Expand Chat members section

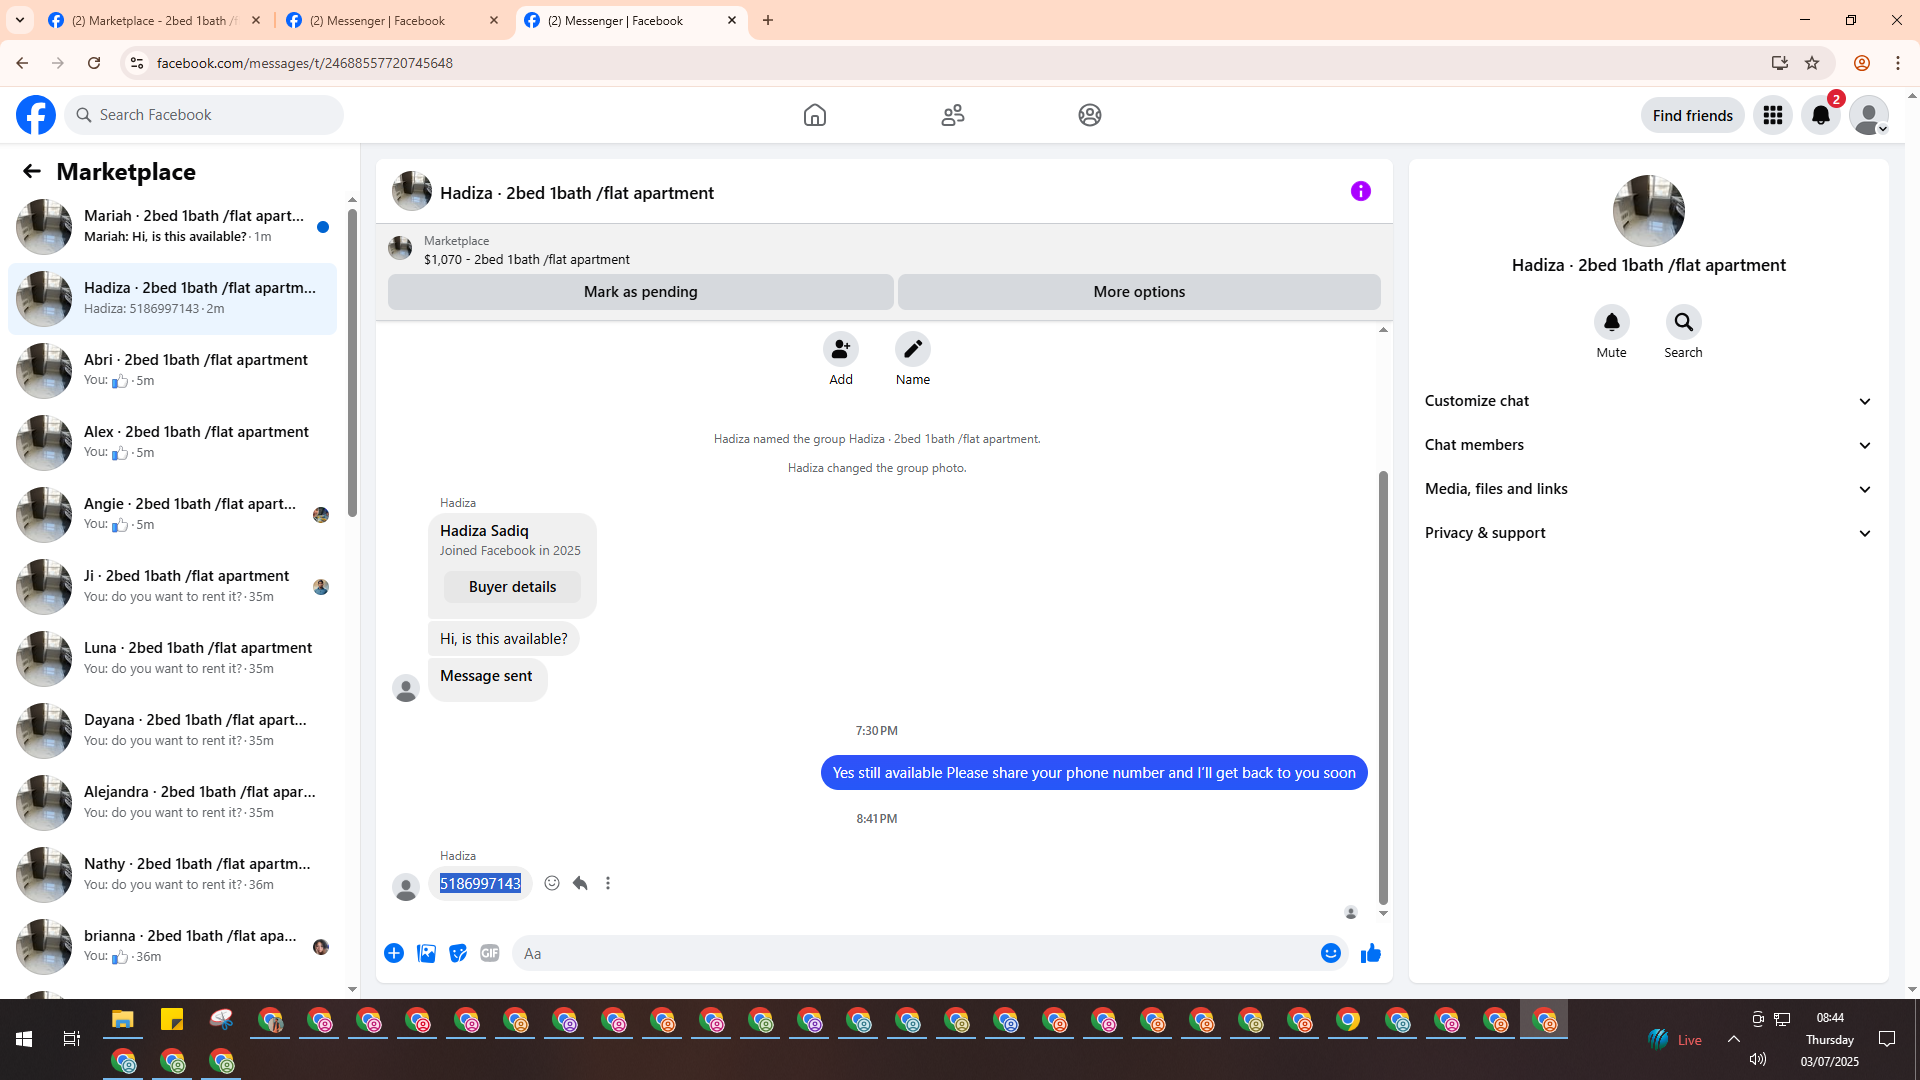pos(1647,445)
